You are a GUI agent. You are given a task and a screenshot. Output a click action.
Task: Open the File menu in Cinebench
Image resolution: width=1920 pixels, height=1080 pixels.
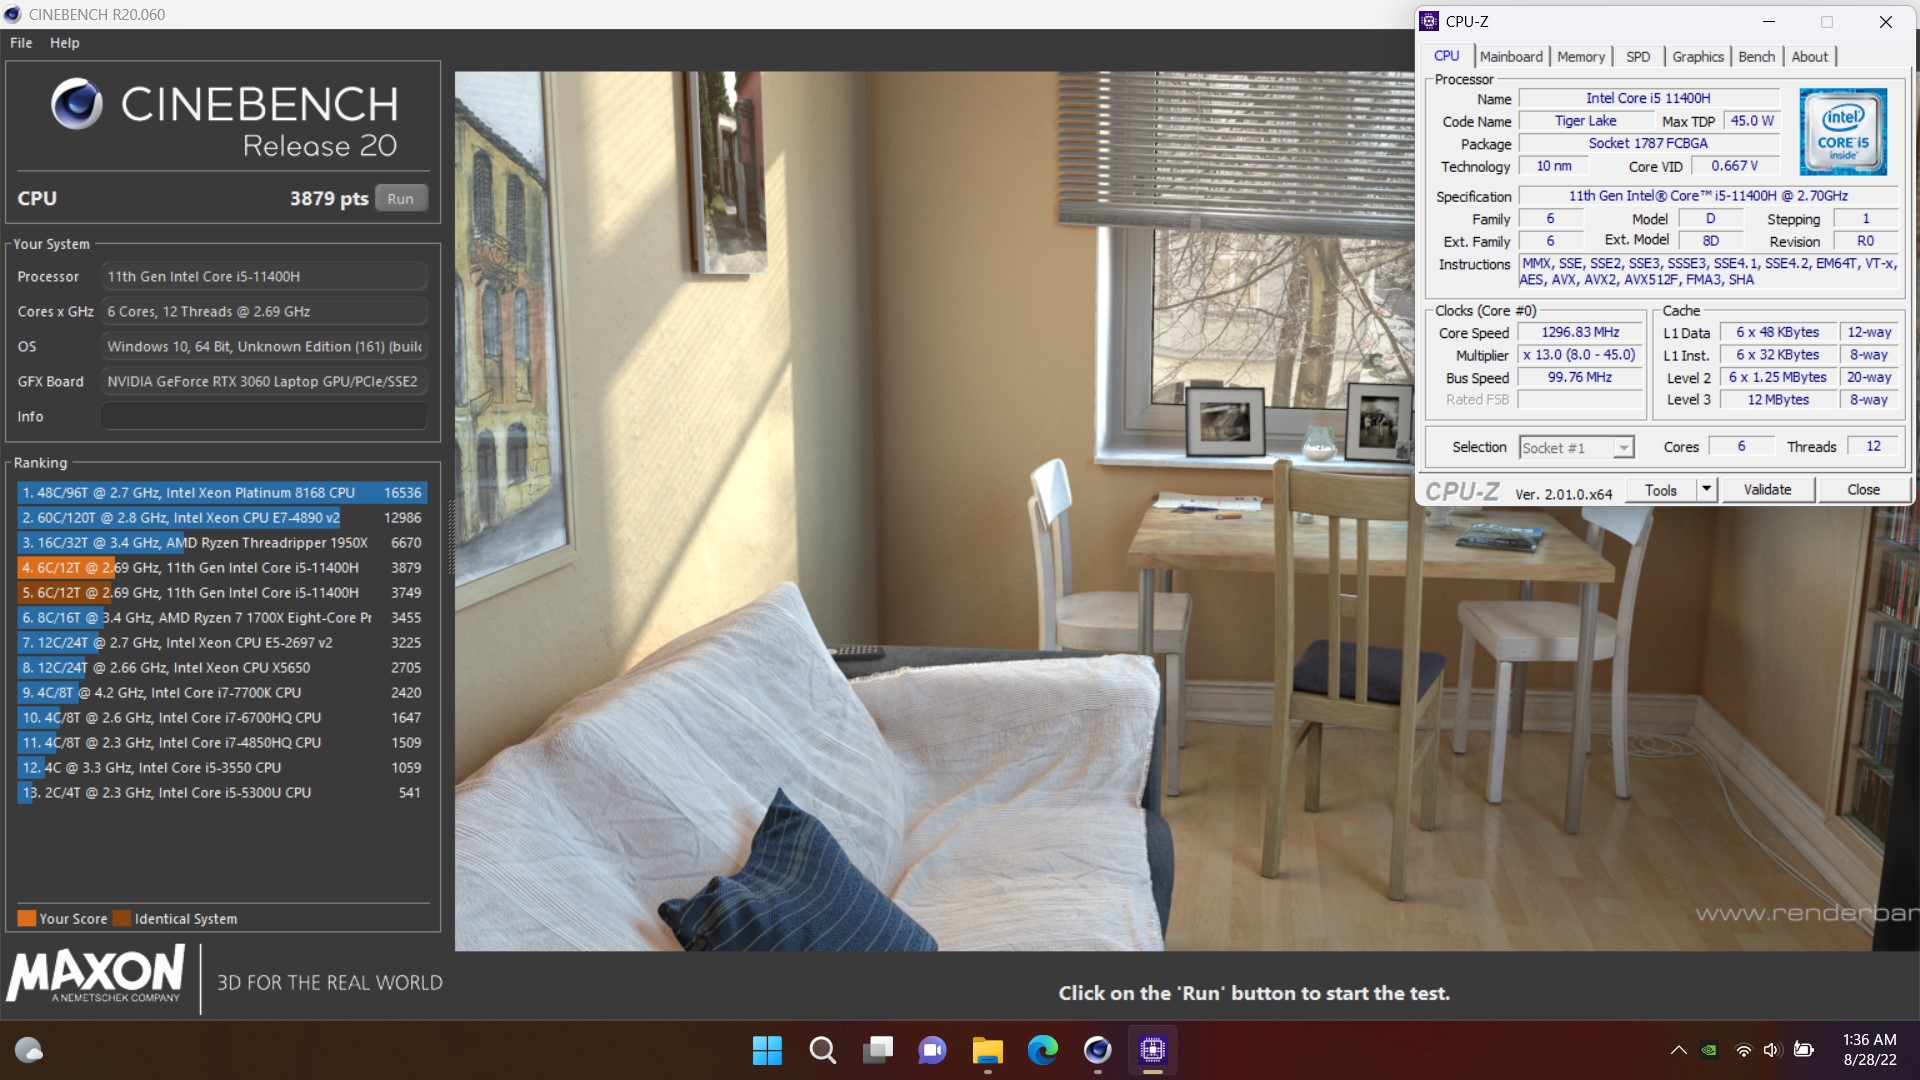21,43
